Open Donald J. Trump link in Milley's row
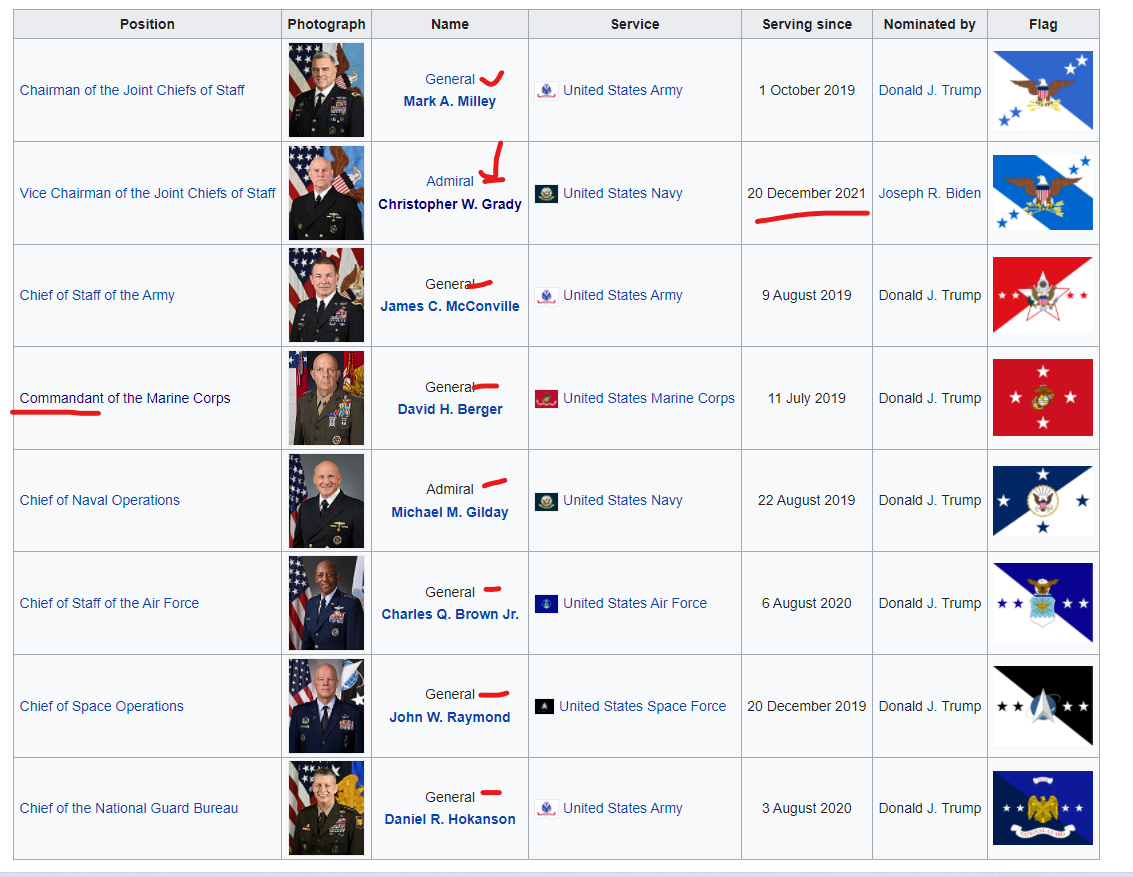Image resolution: width=1133 pixels, height=877 pixels. coord(930,90)
